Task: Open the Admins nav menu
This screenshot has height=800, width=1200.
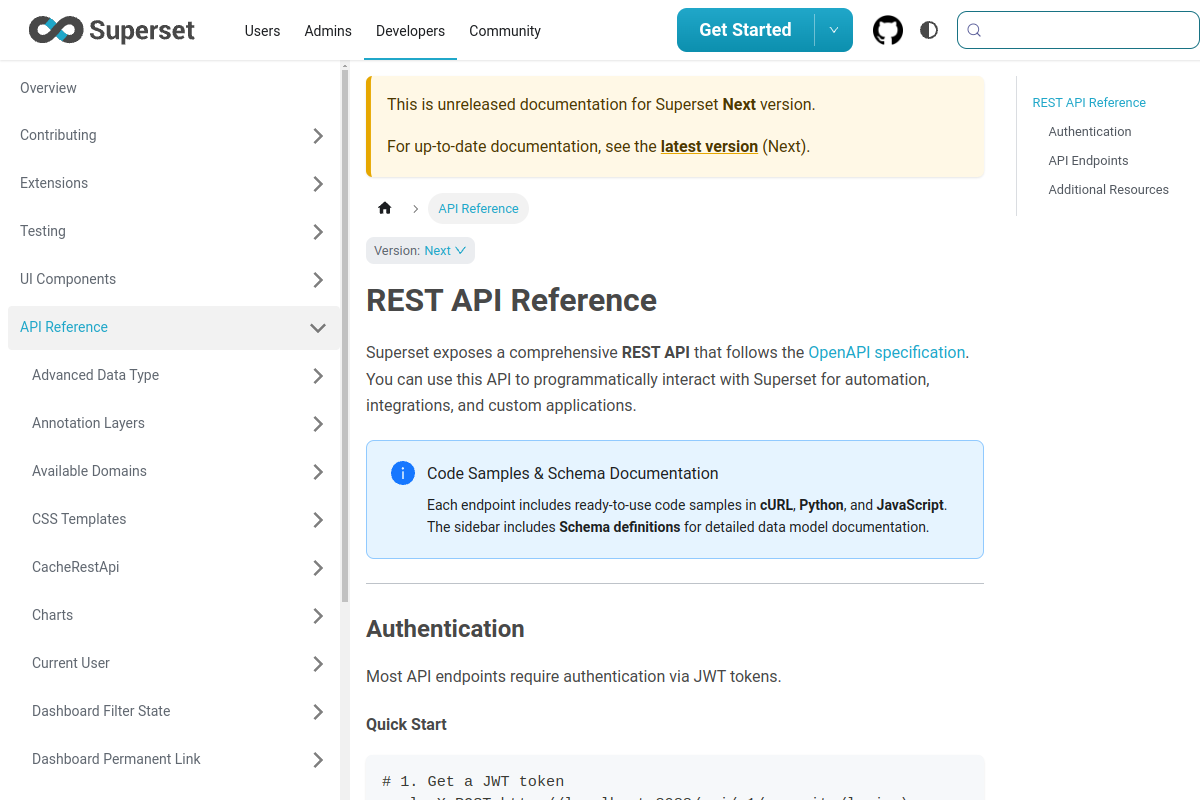Action: coord(328,31)
